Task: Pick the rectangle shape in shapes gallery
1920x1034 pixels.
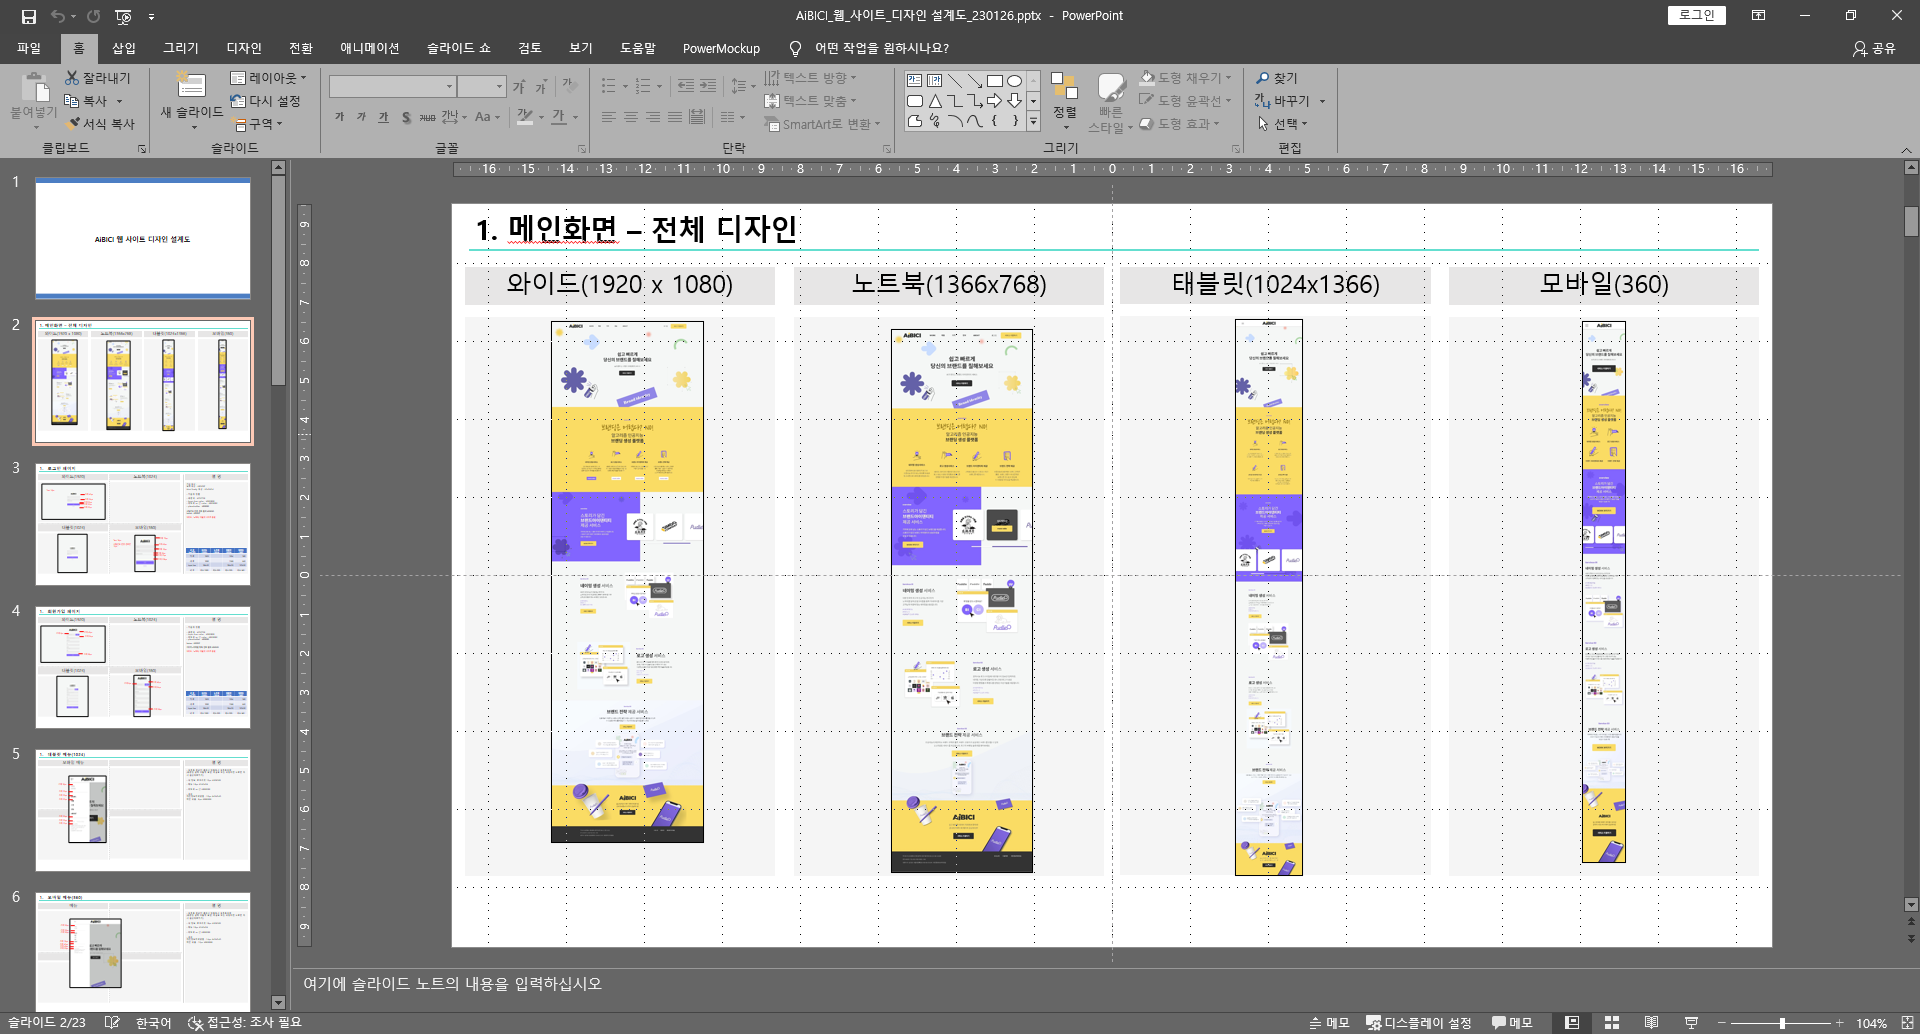Action: pos(994,81)
